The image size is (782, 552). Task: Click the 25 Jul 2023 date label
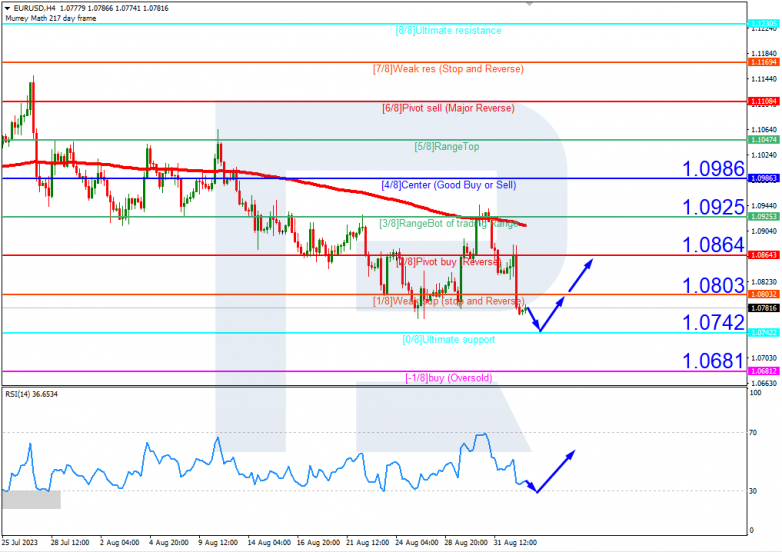click(x=19, y=543)
